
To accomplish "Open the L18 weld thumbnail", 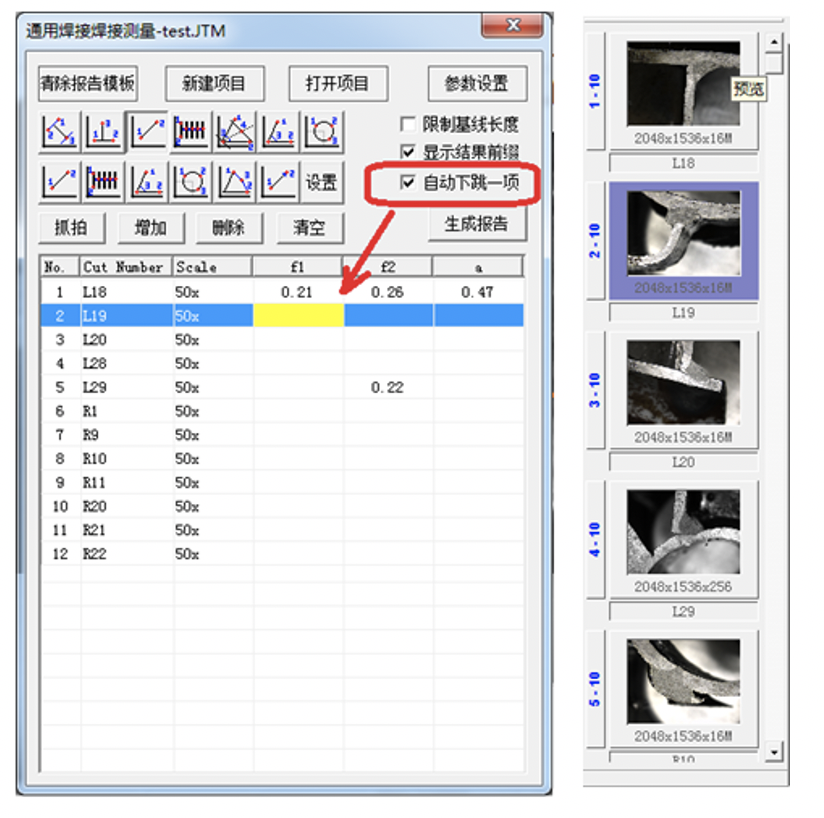I will coord(683,84).
